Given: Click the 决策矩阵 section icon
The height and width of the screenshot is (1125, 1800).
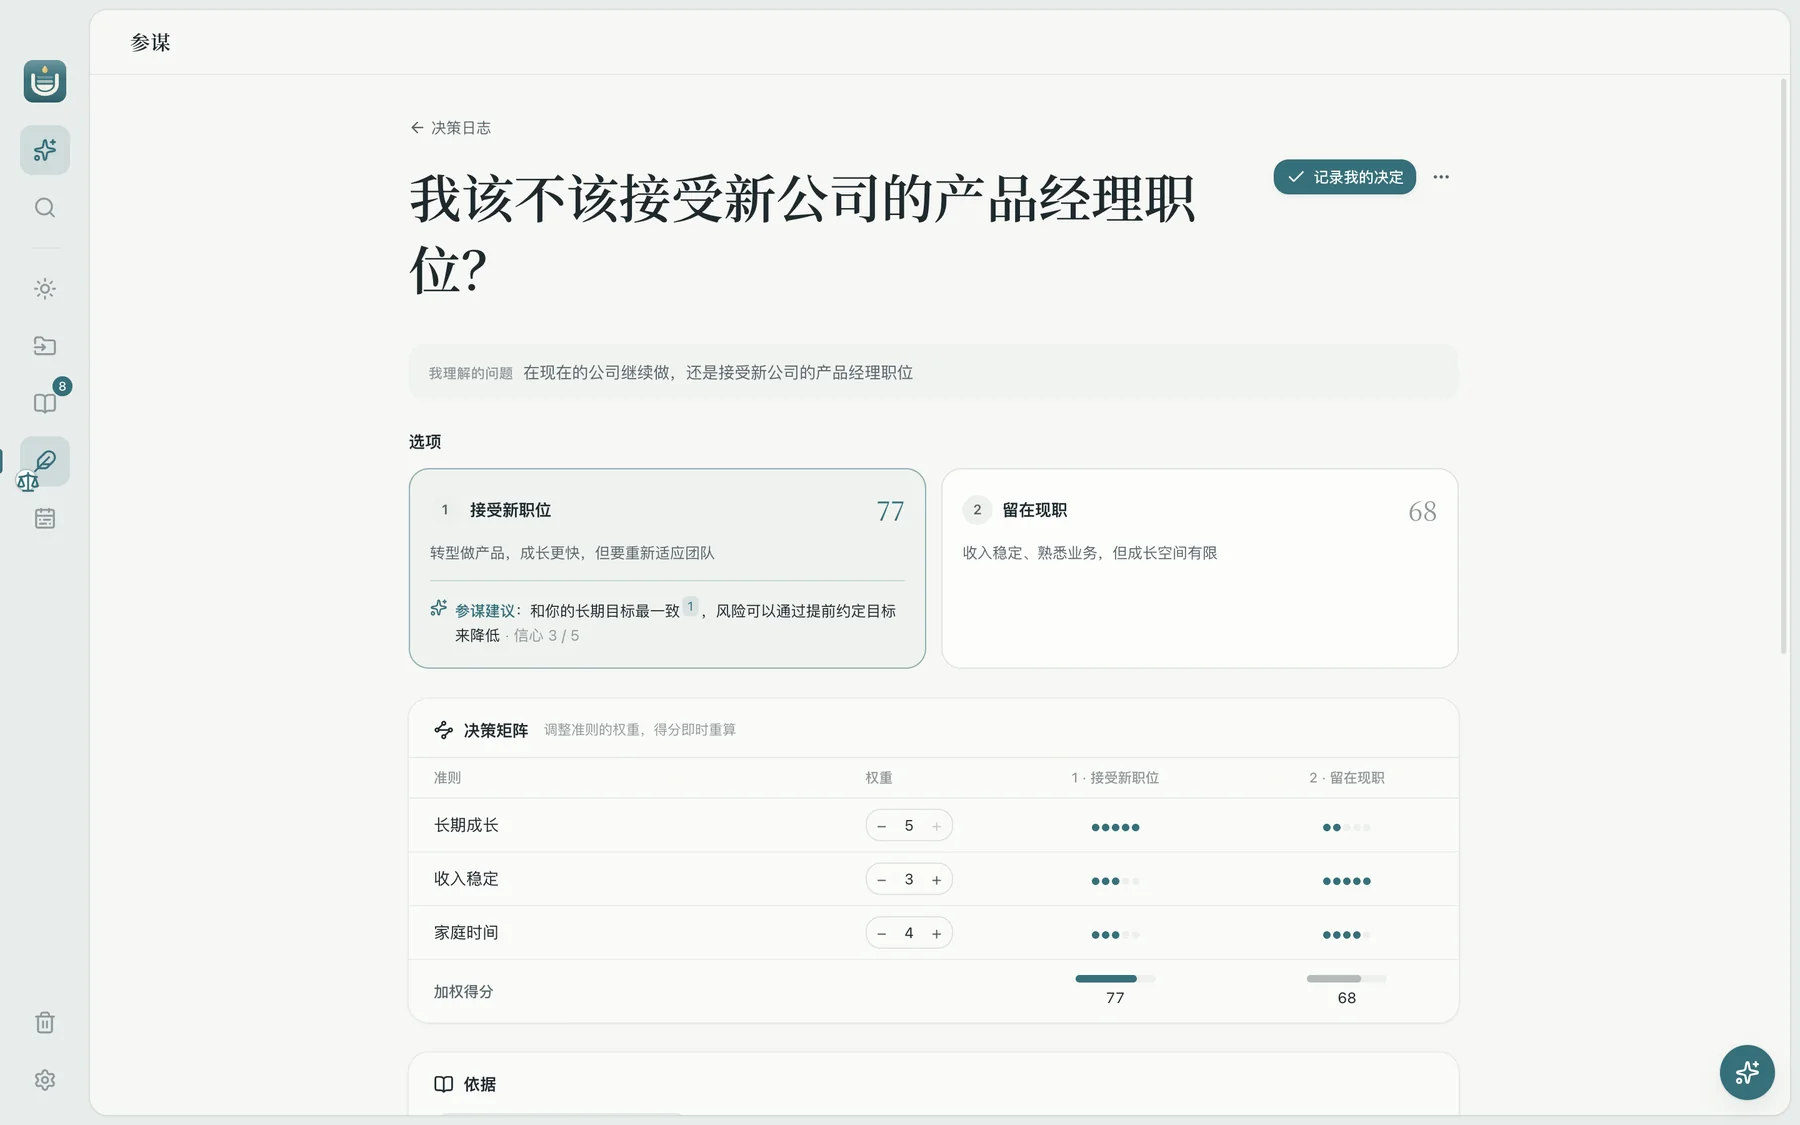Looking at the screenshot, I should [x=444, y=730].
